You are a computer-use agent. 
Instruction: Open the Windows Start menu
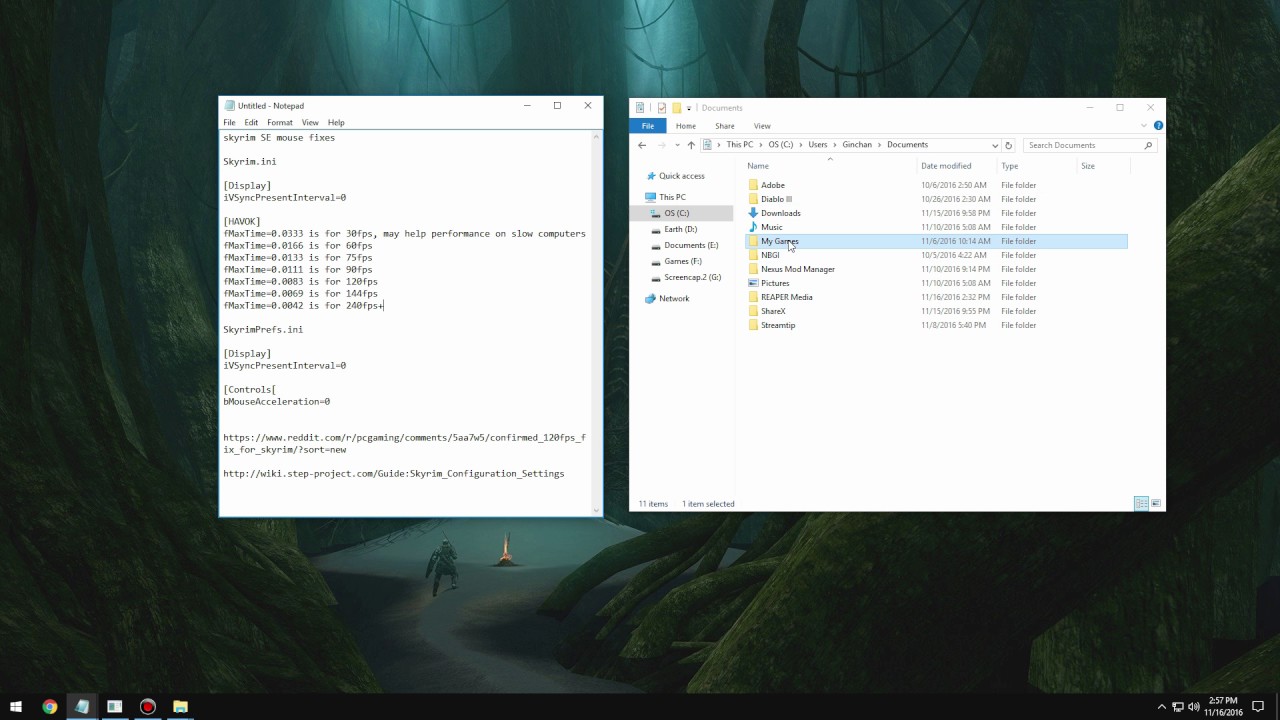[16, 706]
